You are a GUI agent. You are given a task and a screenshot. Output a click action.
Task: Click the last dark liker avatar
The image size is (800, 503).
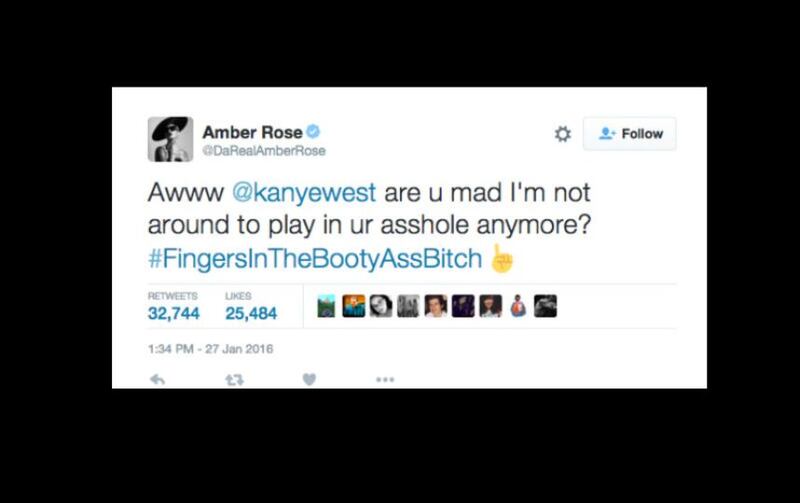coord(545,306)
